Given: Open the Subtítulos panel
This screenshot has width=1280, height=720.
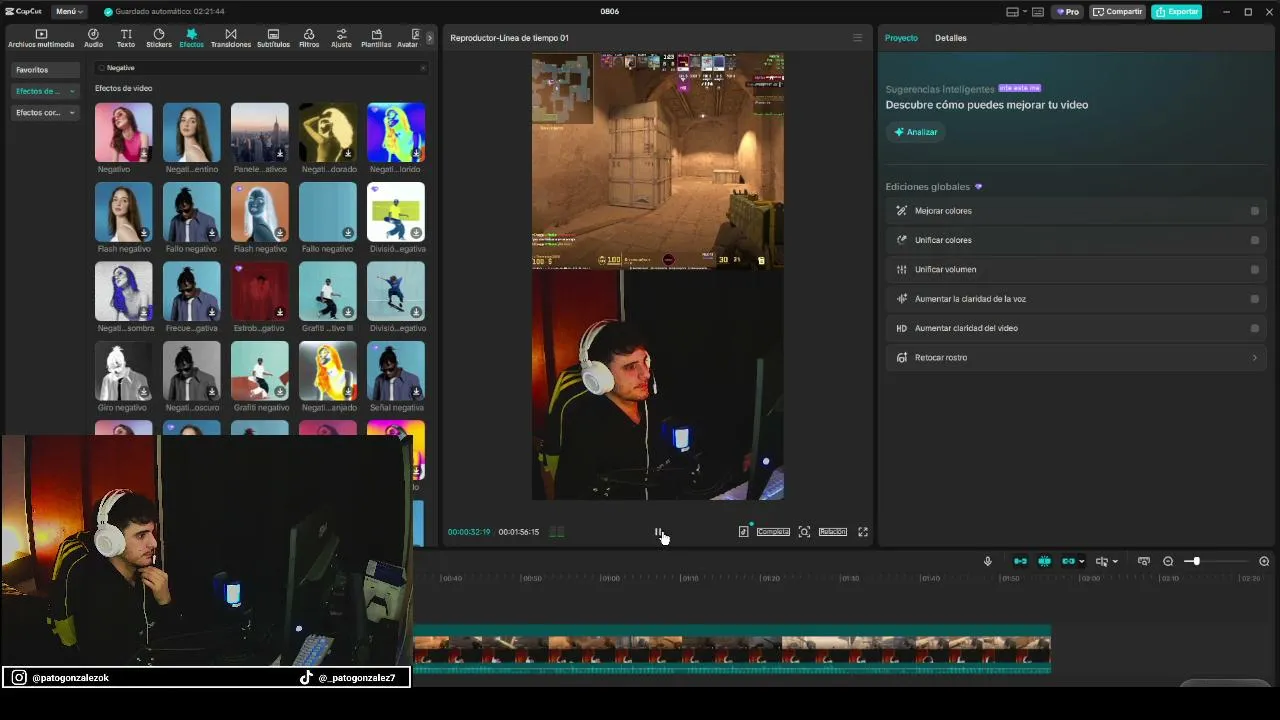Looking at the screenshot, I should (273, 38).
